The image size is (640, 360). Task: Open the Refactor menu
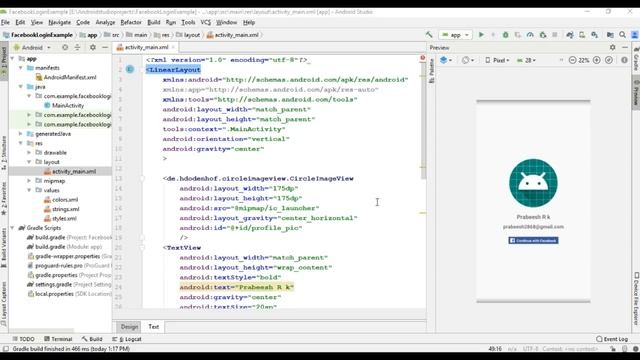pyautogui.click(x=131, y=22)
